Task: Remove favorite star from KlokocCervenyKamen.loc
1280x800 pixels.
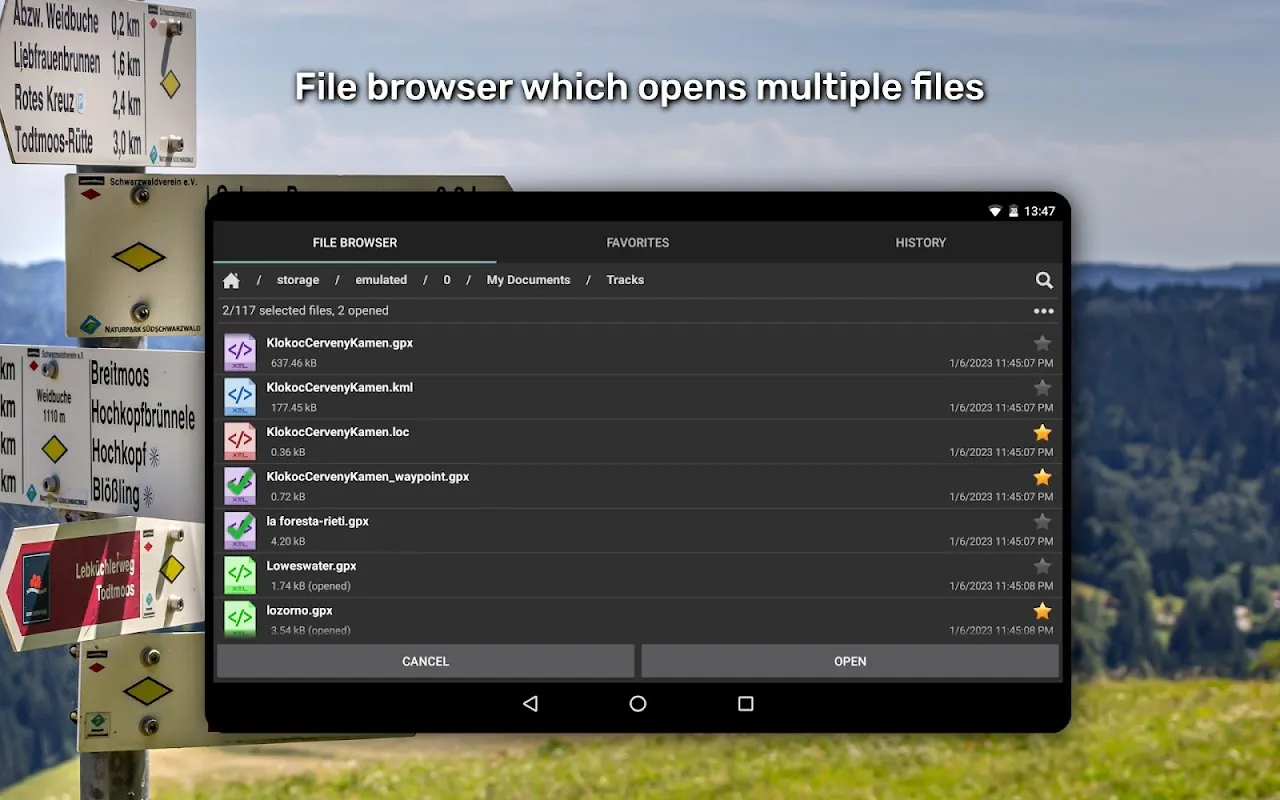Action: pyautogui.click(x=1042, y=433)
